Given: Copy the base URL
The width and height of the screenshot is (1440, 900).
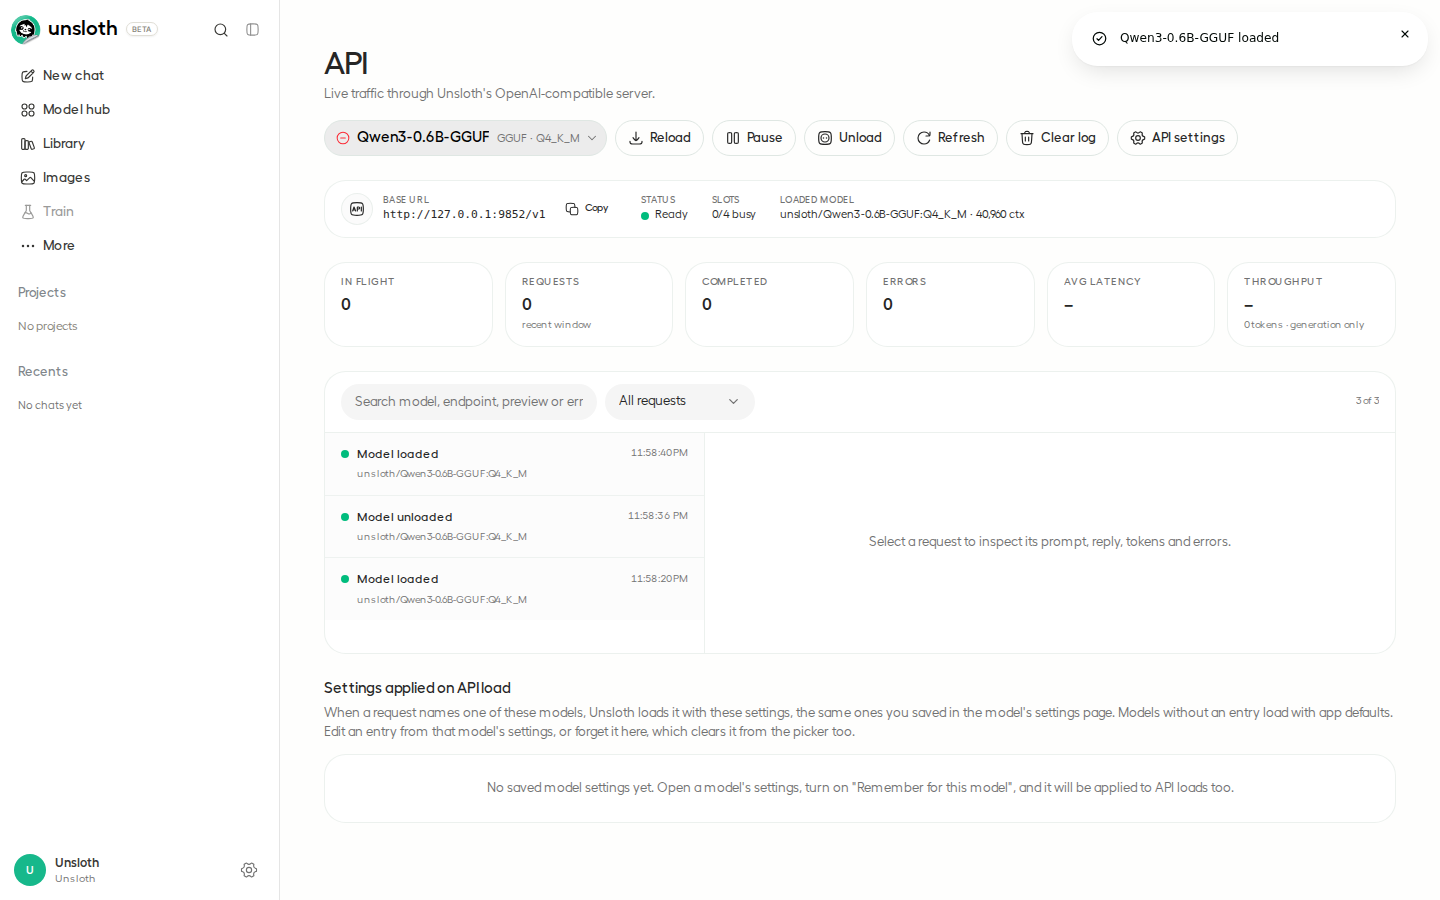Looking at the screenshot, I should (587, 208).
